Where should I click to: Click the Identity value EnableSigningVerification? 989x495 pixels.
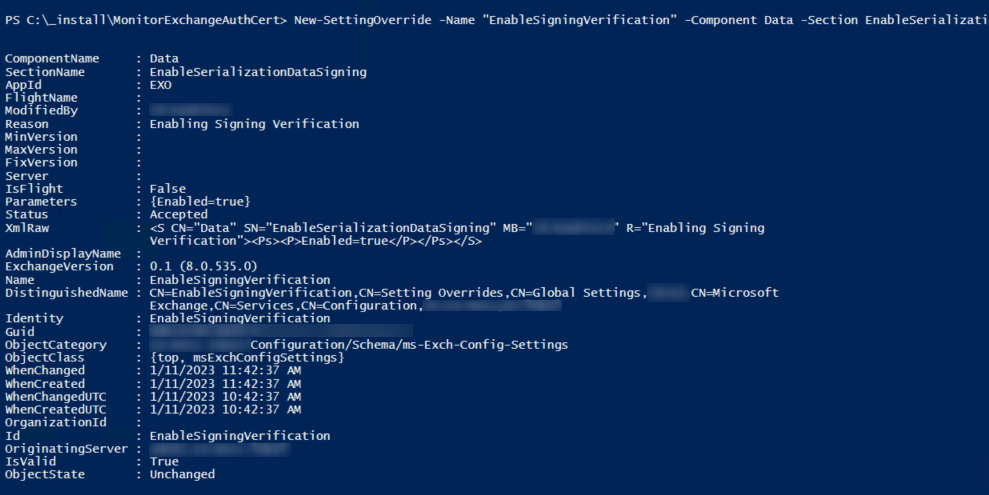click(x=240, y=318)
